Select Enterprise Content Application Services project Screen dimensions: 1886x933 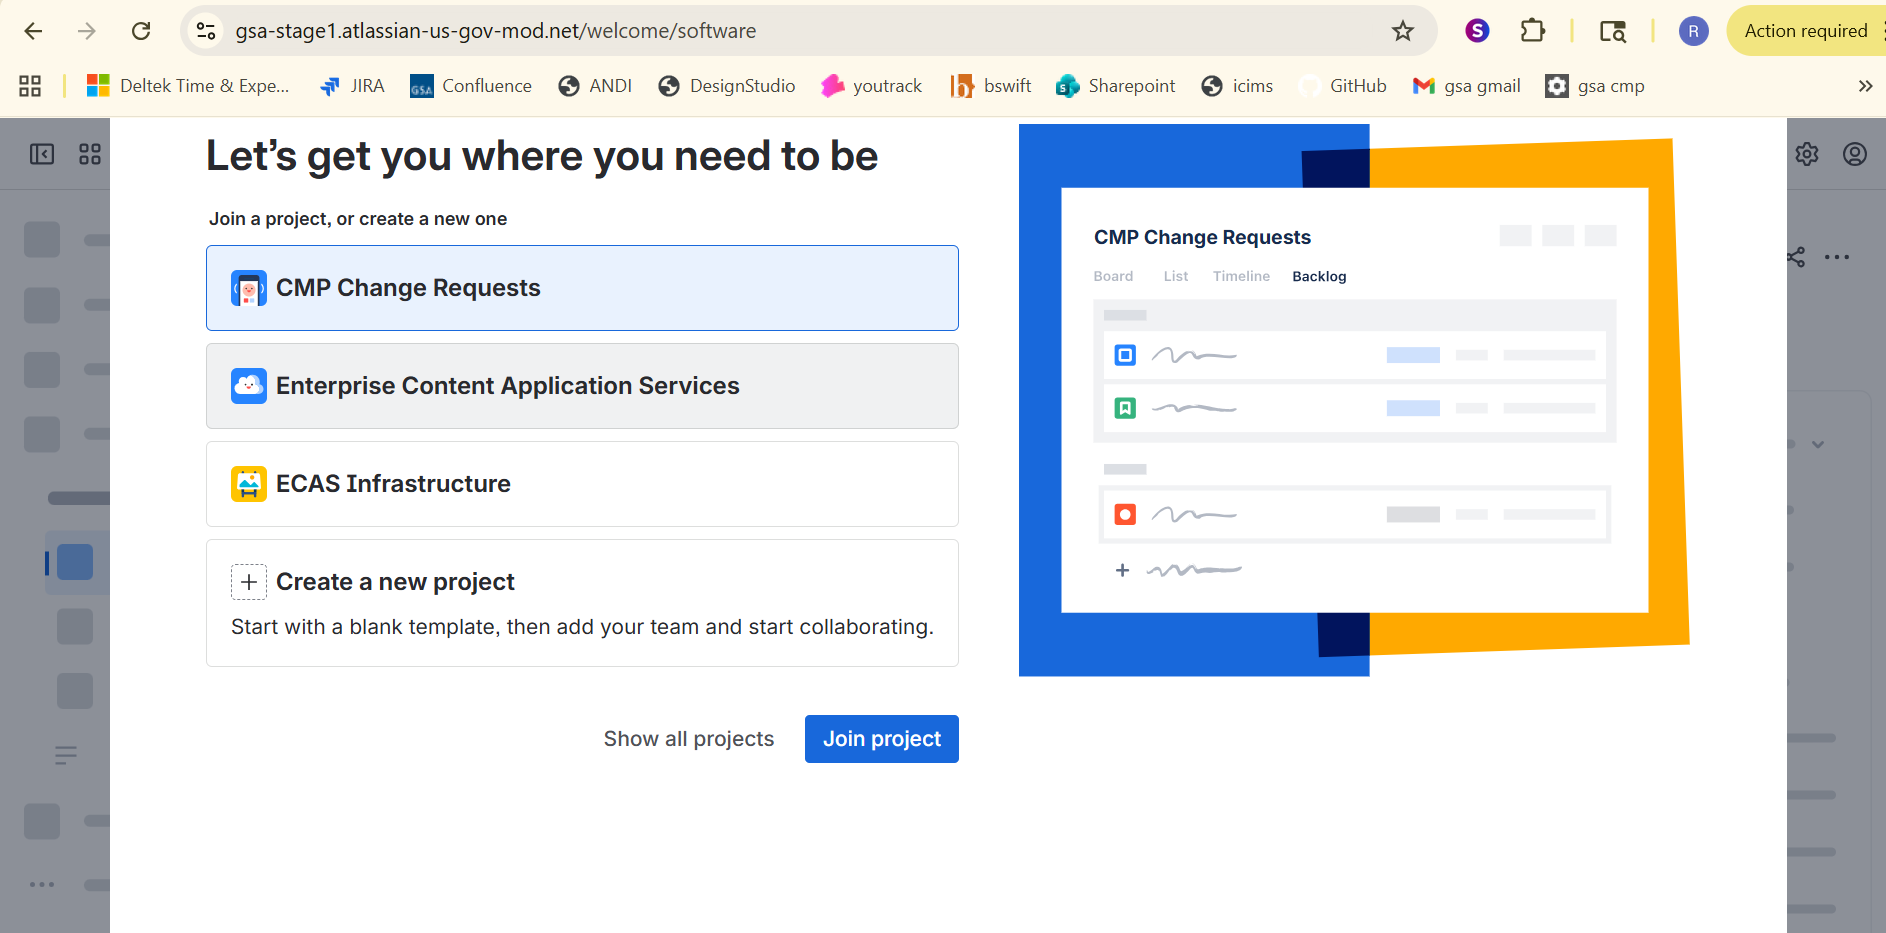pos(582,386)
